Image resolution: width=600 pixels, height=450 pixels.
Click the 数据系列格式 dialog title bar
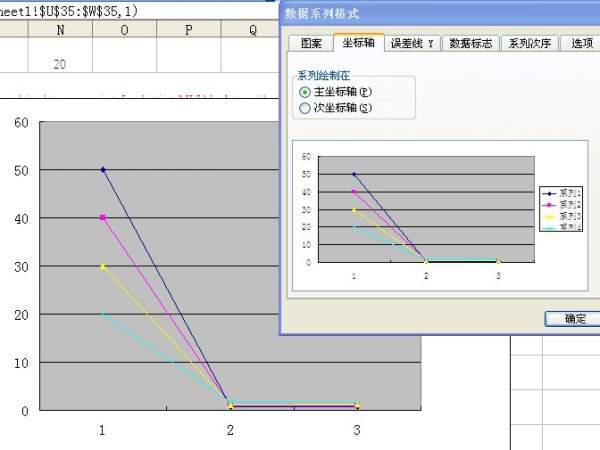click(x=440, y=14)
